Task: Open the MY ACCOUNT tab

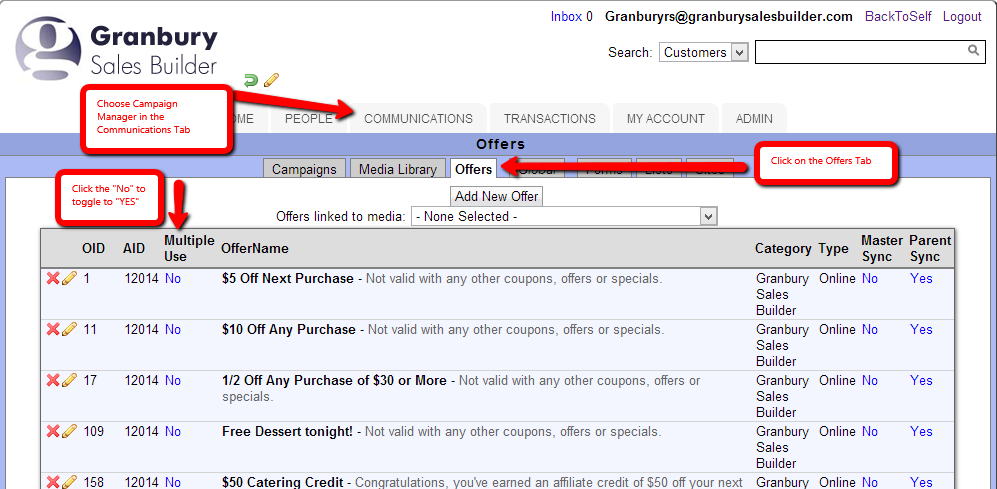Action: [666, 119]
